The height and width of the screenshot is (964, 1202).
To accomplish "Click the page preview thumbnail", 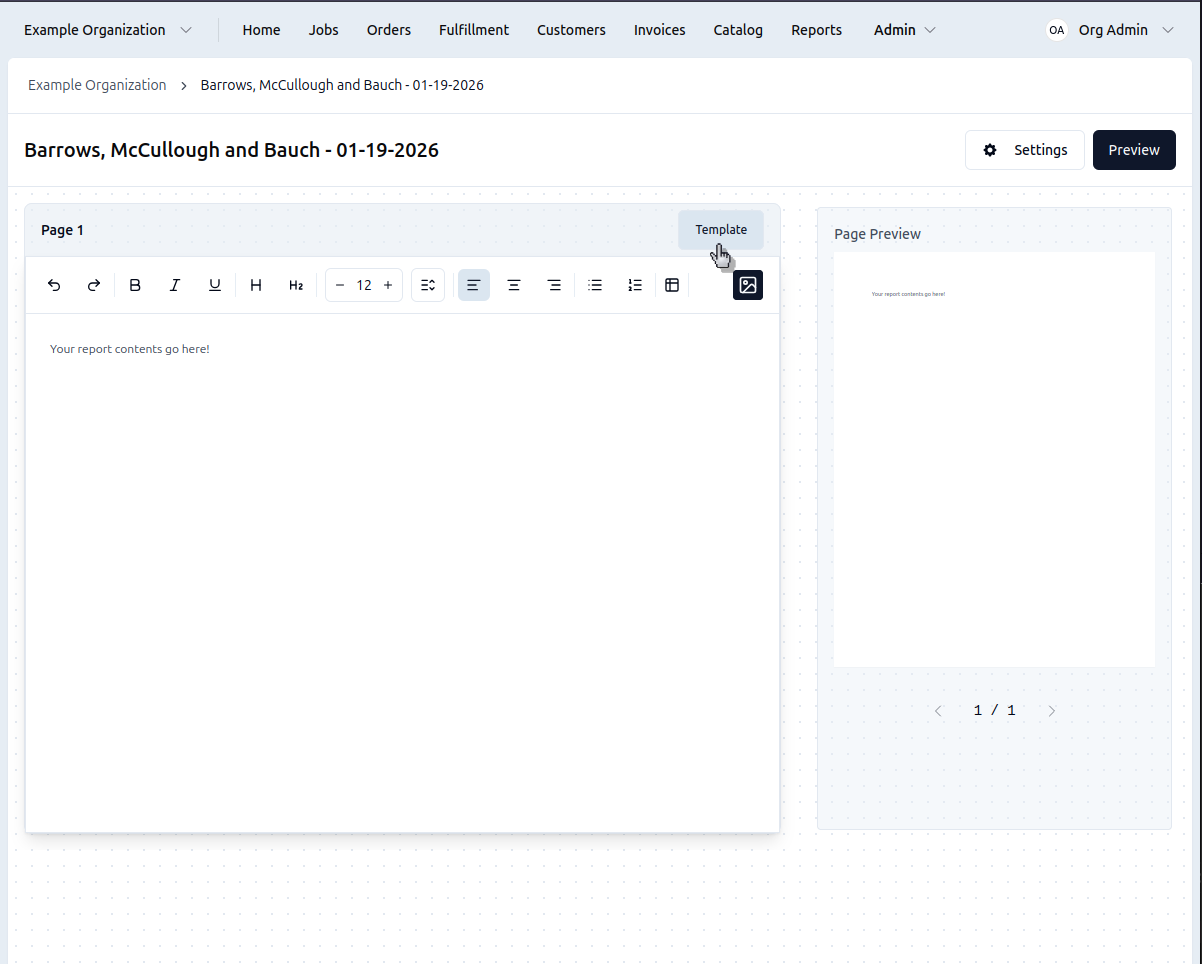I will [994, 459].
